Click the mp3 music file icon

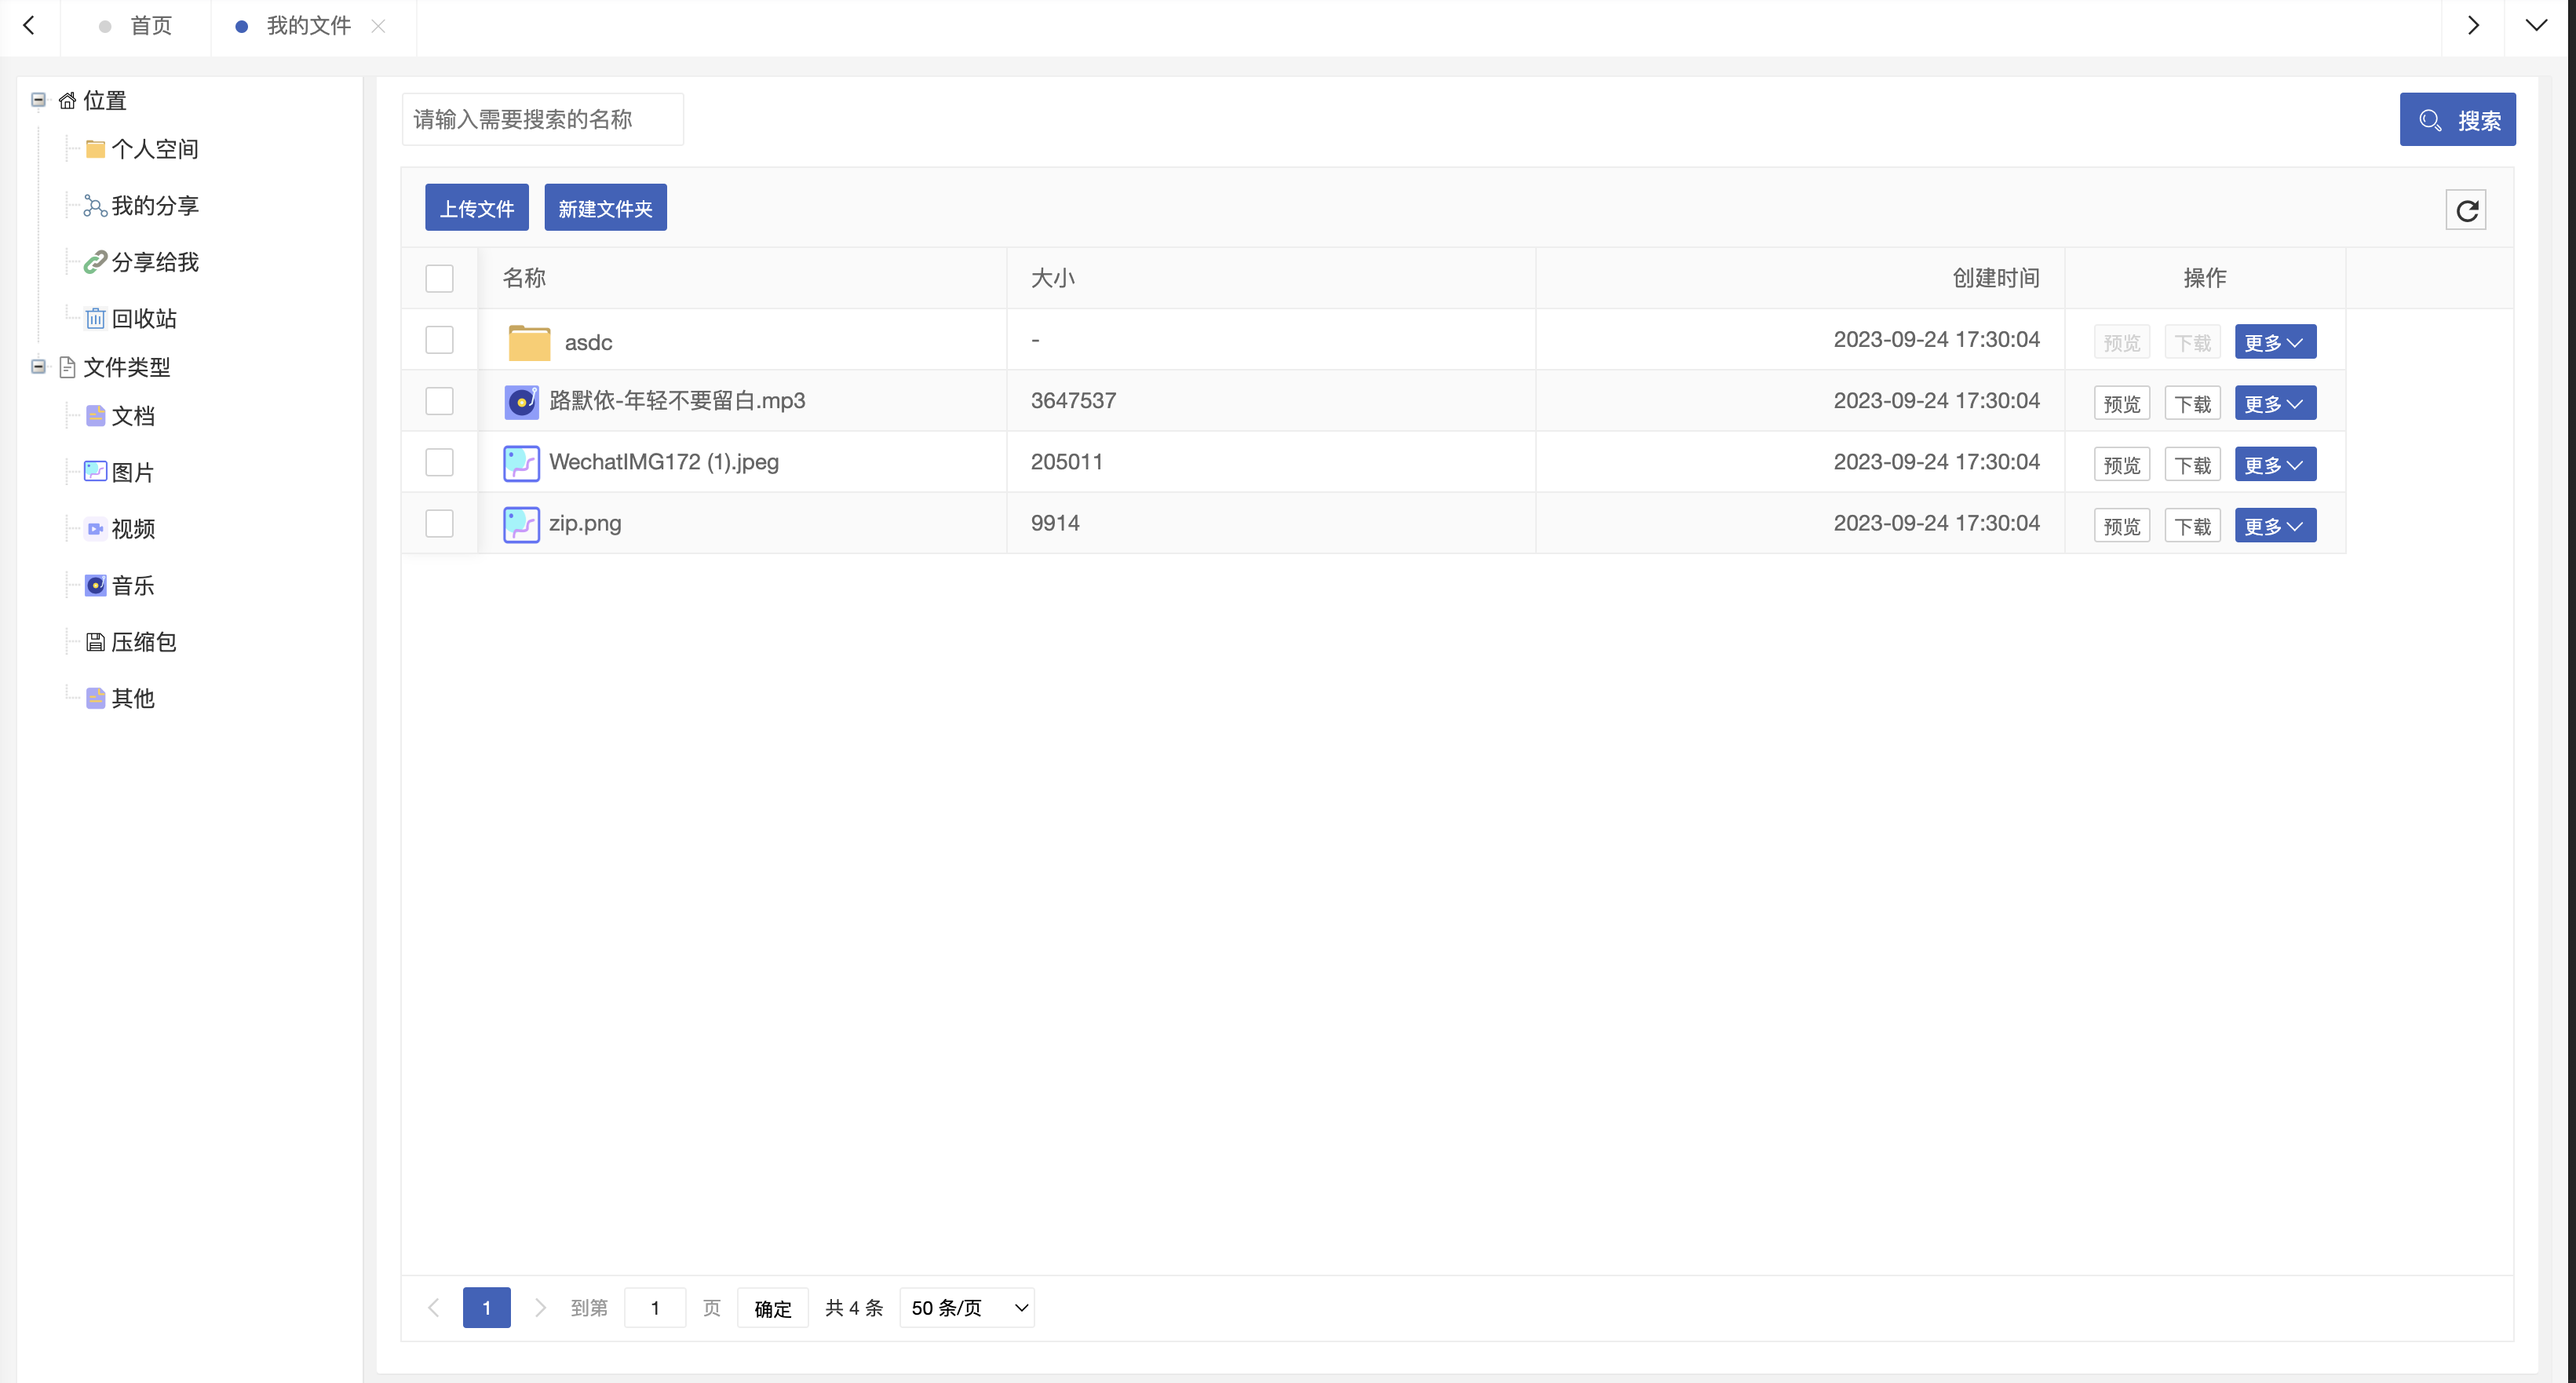click(x=521, y=401)
